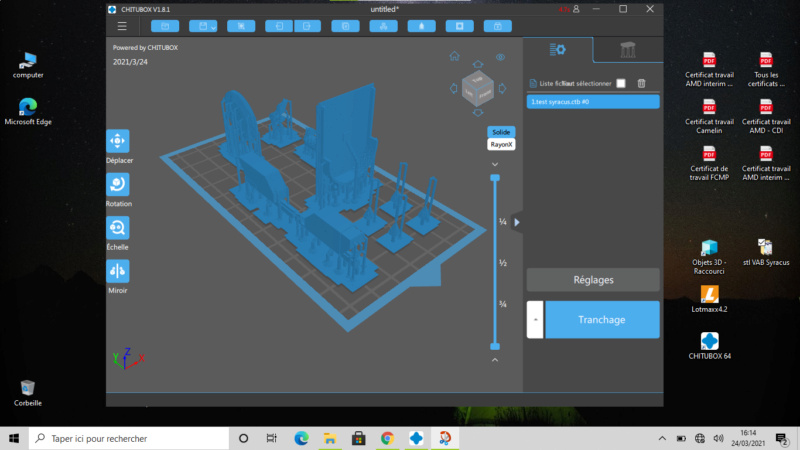The height and width of the screenshot is (450, 800).
Task: Open the settings file list tab
Action: point(558,49)
